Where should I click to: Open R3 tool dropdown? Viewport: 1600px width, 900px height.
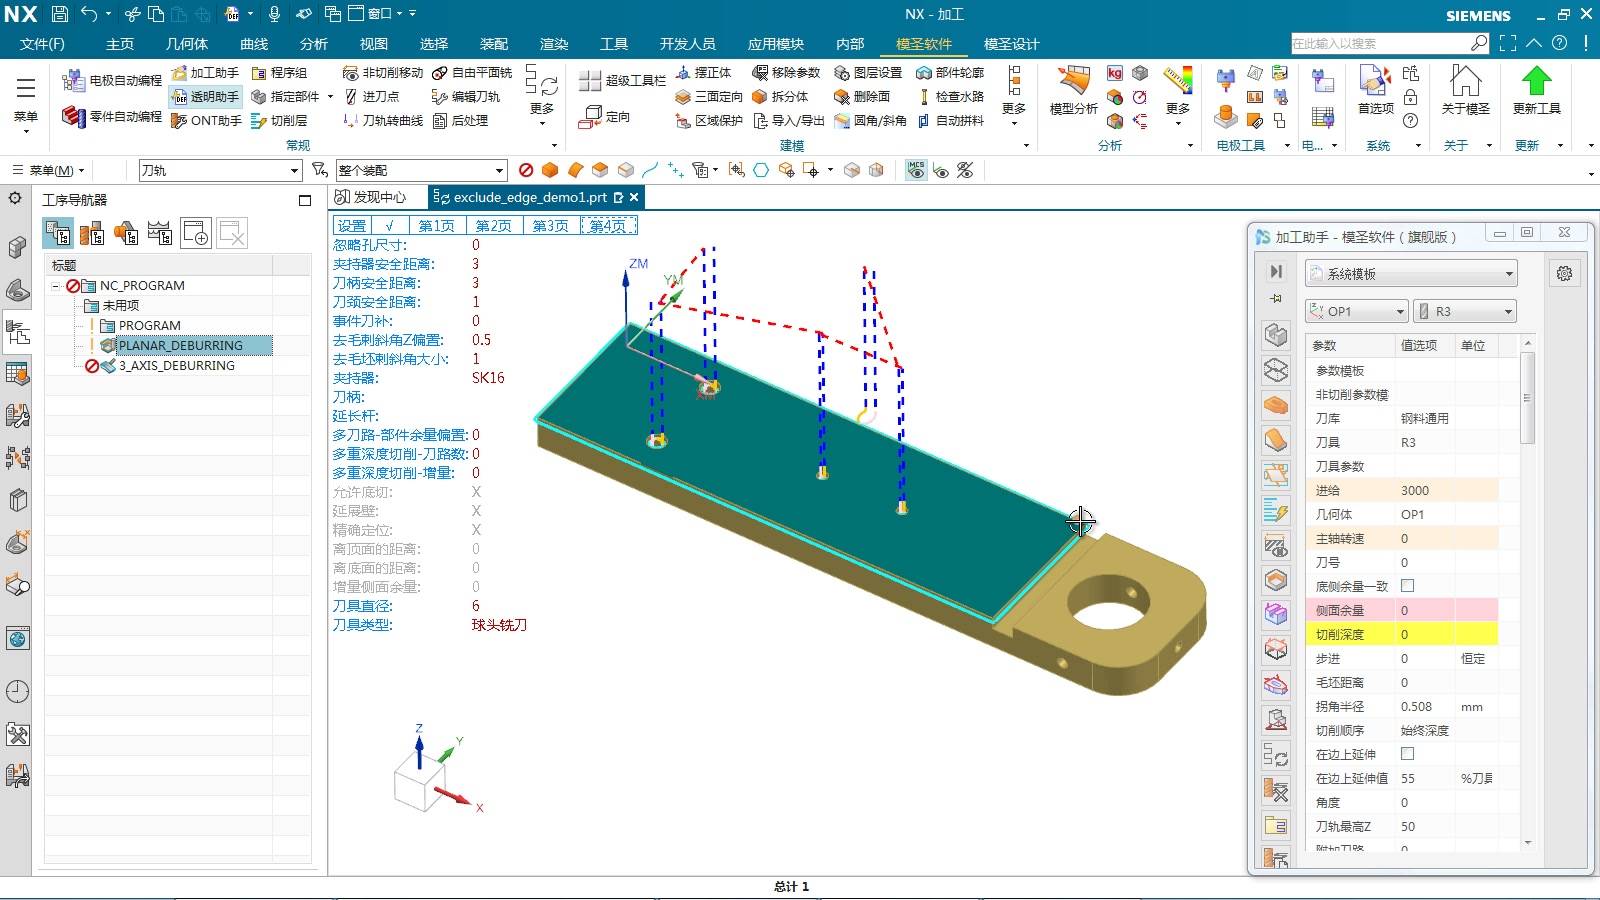1465,311
